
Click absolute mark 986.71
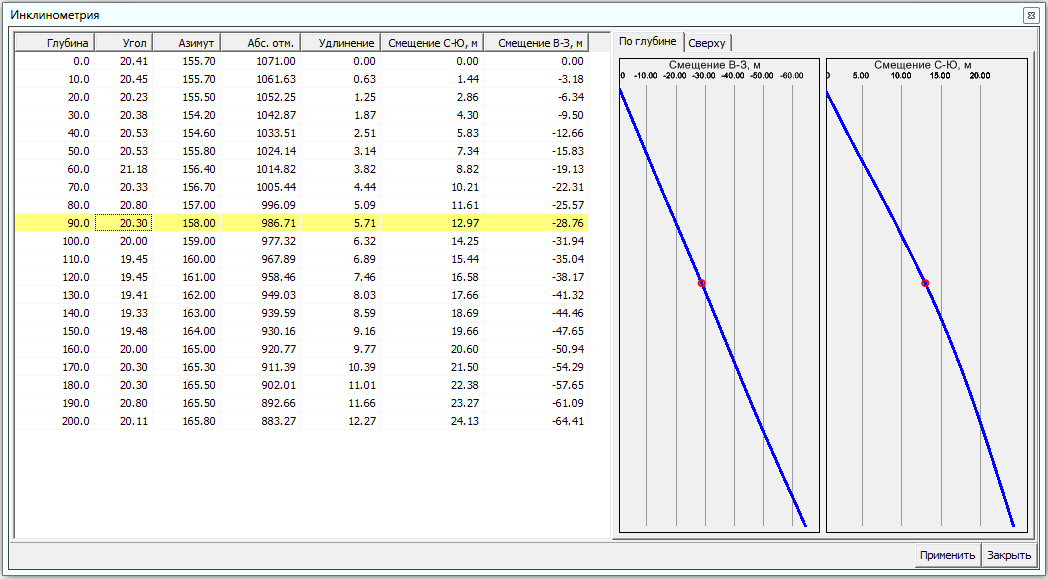click(278, 223)
